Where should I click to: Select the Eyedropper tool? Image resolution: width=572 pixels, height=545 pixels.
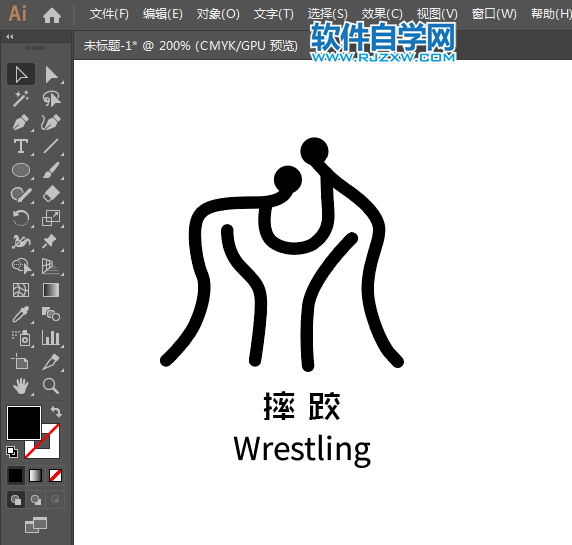(x=21, y=314)
